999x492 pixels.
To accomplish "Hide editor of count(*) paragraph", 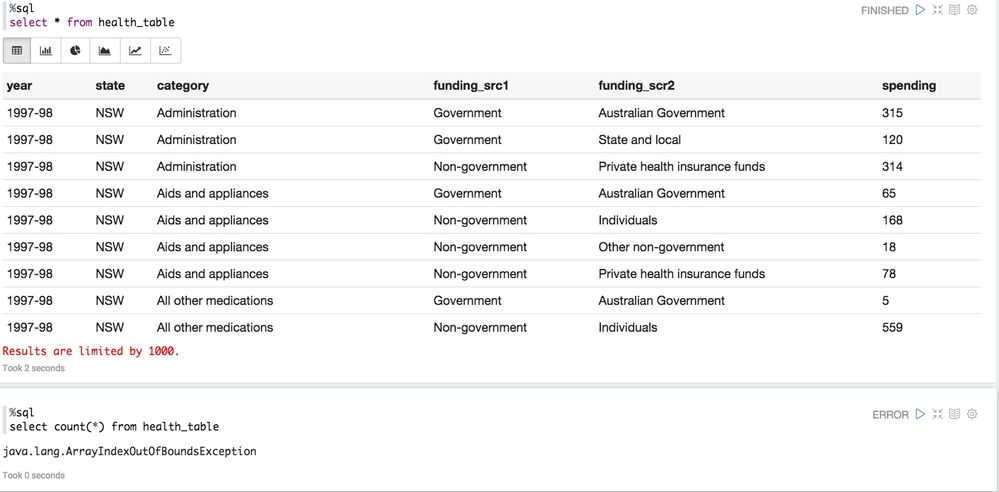I will 937,414.
